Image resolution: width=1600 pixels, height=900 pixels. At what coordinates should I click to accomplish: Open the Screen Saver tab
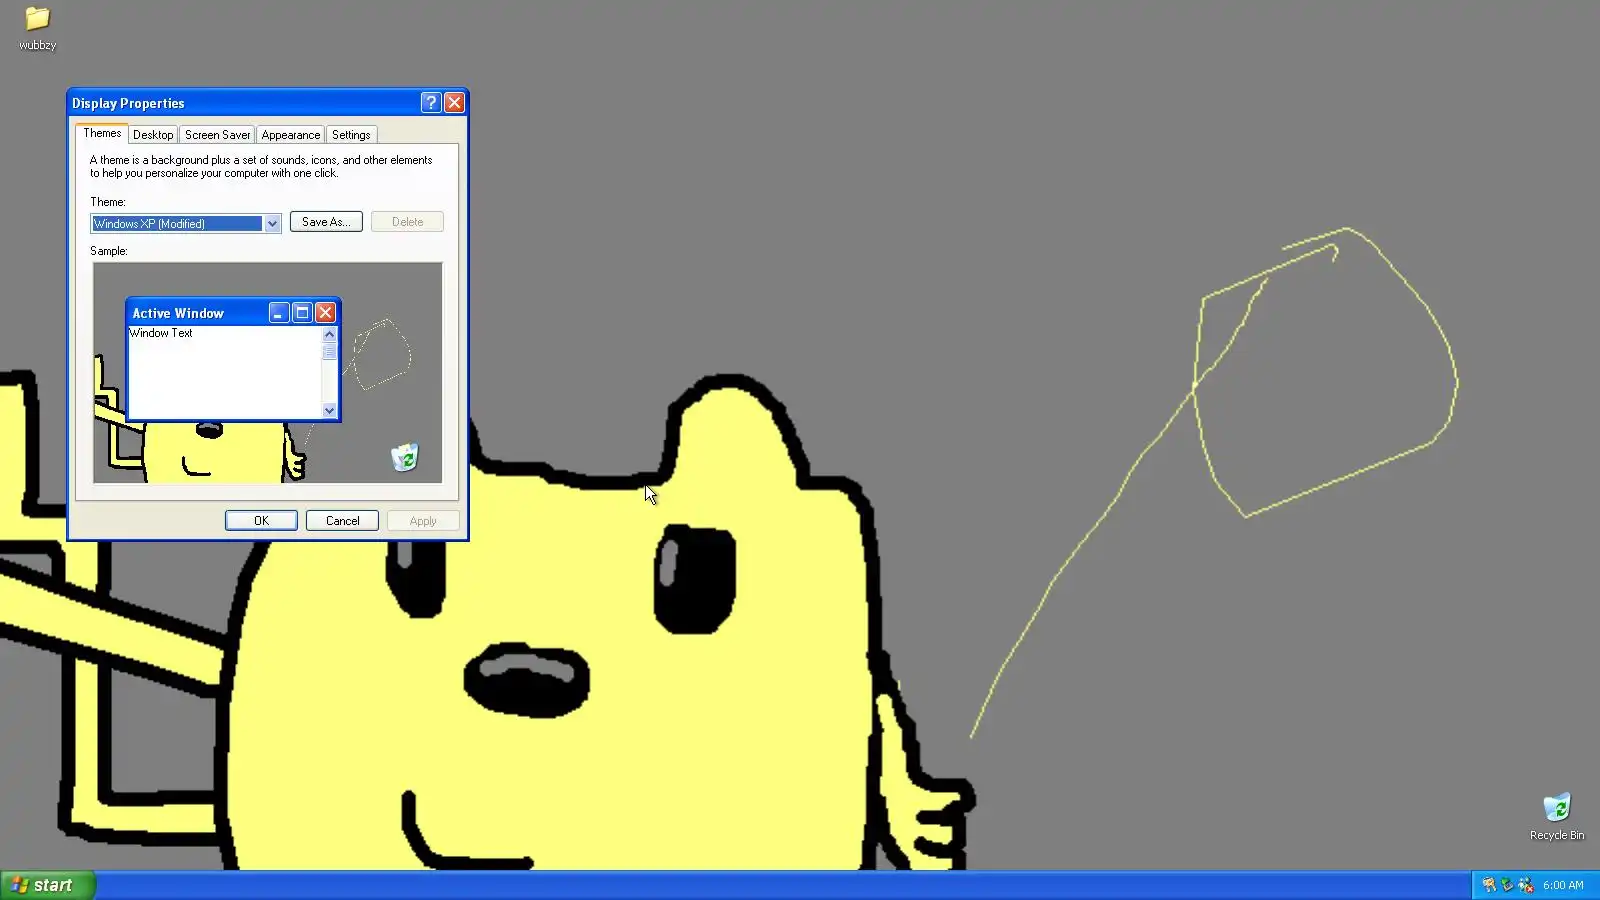(217, 135)
